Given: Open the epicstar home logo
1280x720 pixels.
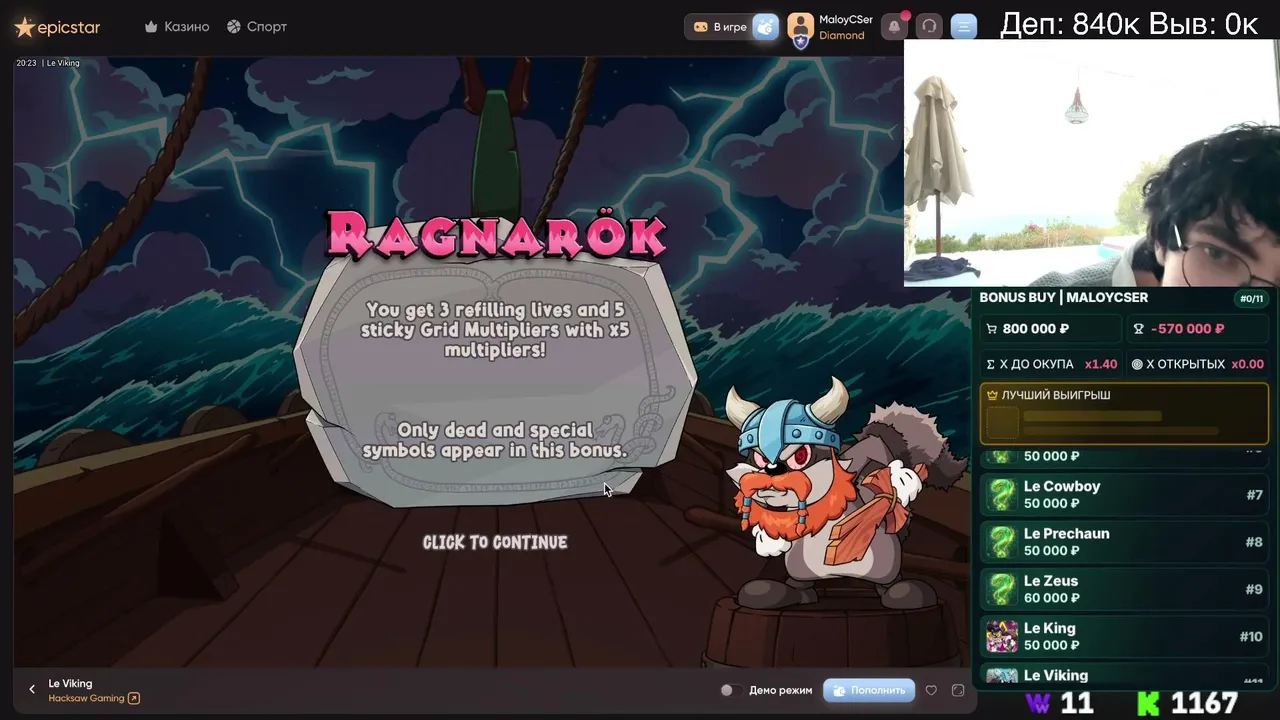Looking at the screenshot, I should [x=57, y=27].
